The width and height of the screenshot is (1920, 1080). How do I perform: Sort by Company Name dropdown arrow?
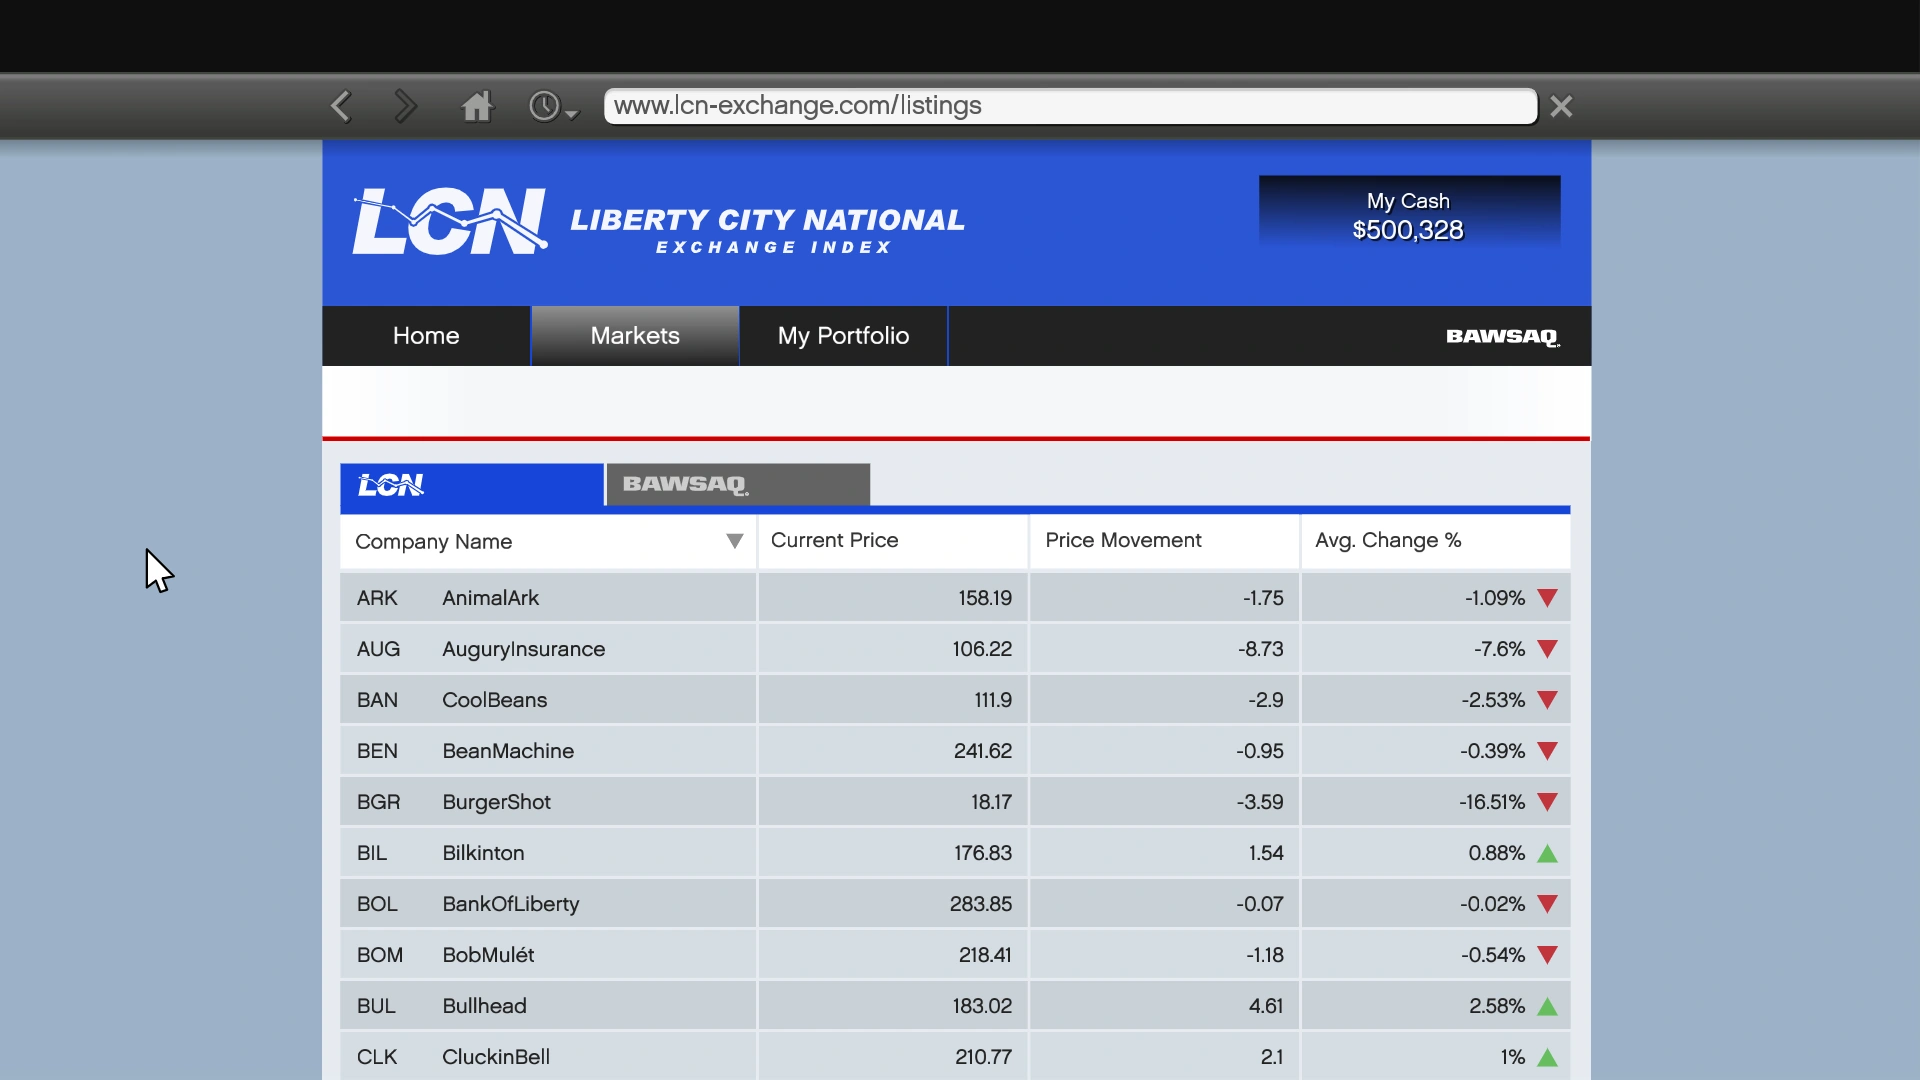point(734,541)
